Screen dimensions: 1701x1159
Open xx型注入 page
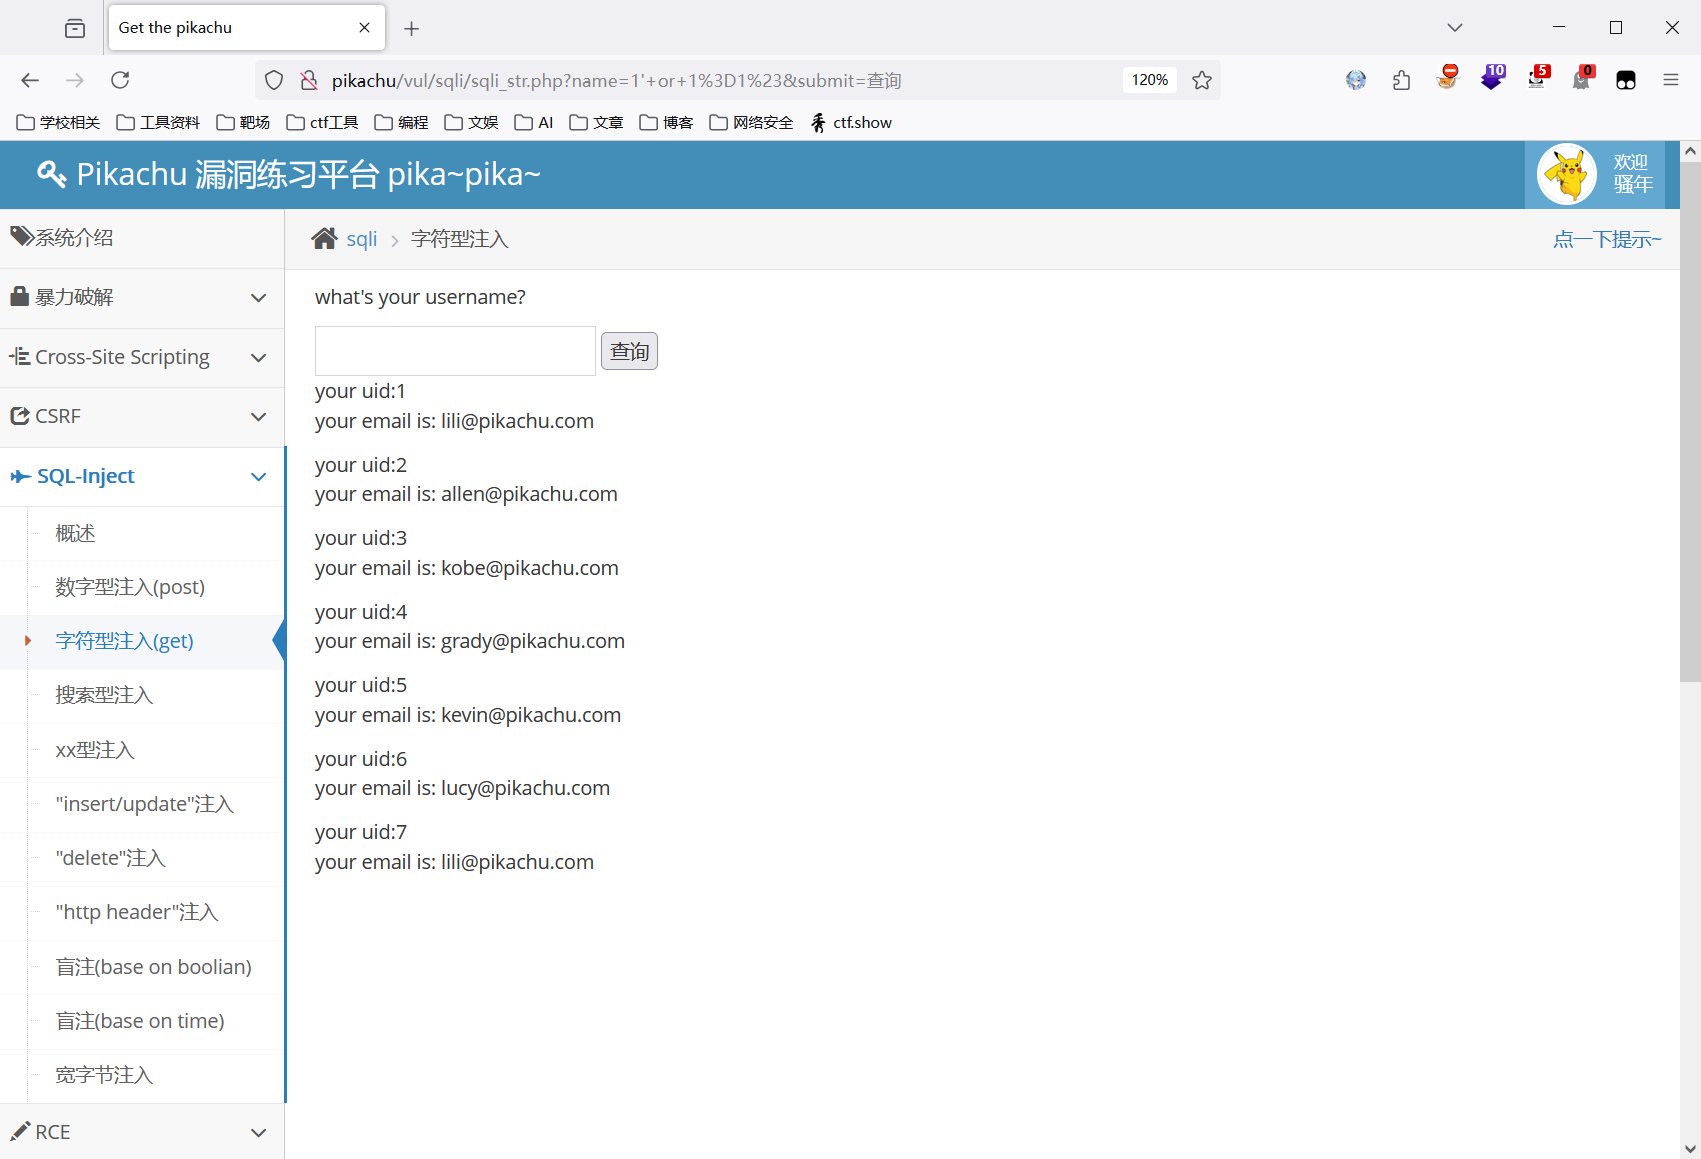[x=95, y=750]
